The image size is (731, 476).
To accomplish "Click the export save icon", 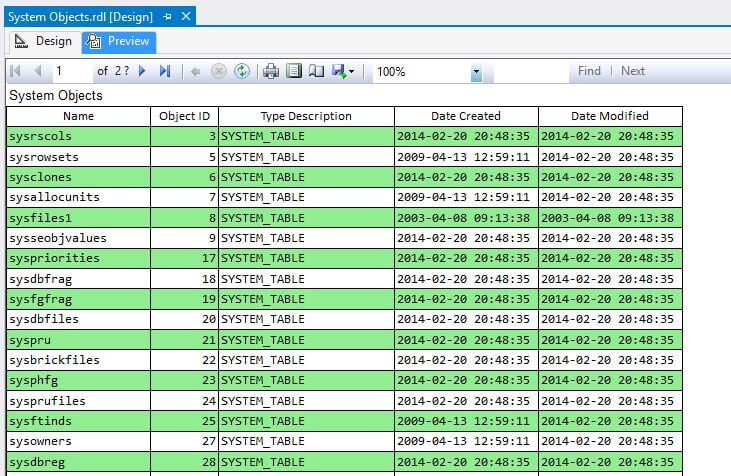I will (339, 71).
